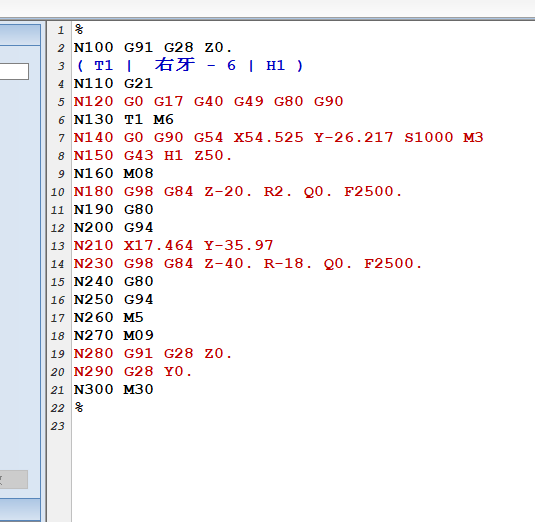
Task: Click line N210 X17.464 Y-35.97
Action: (x=174, y=246)
